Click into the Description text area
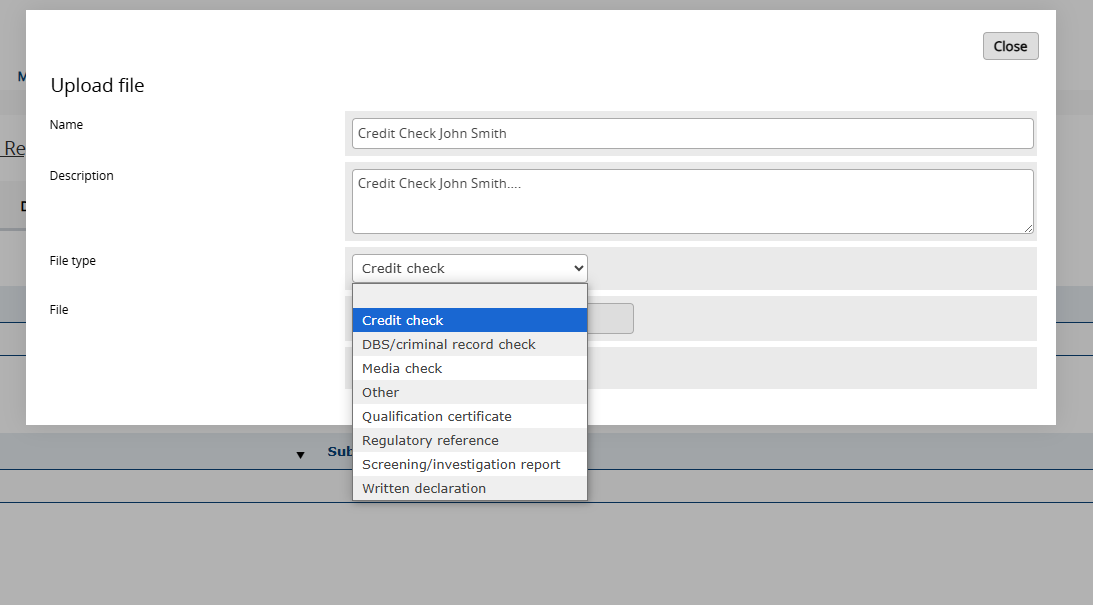This screenshot has height=605, width=1093. tap(692, 201)
